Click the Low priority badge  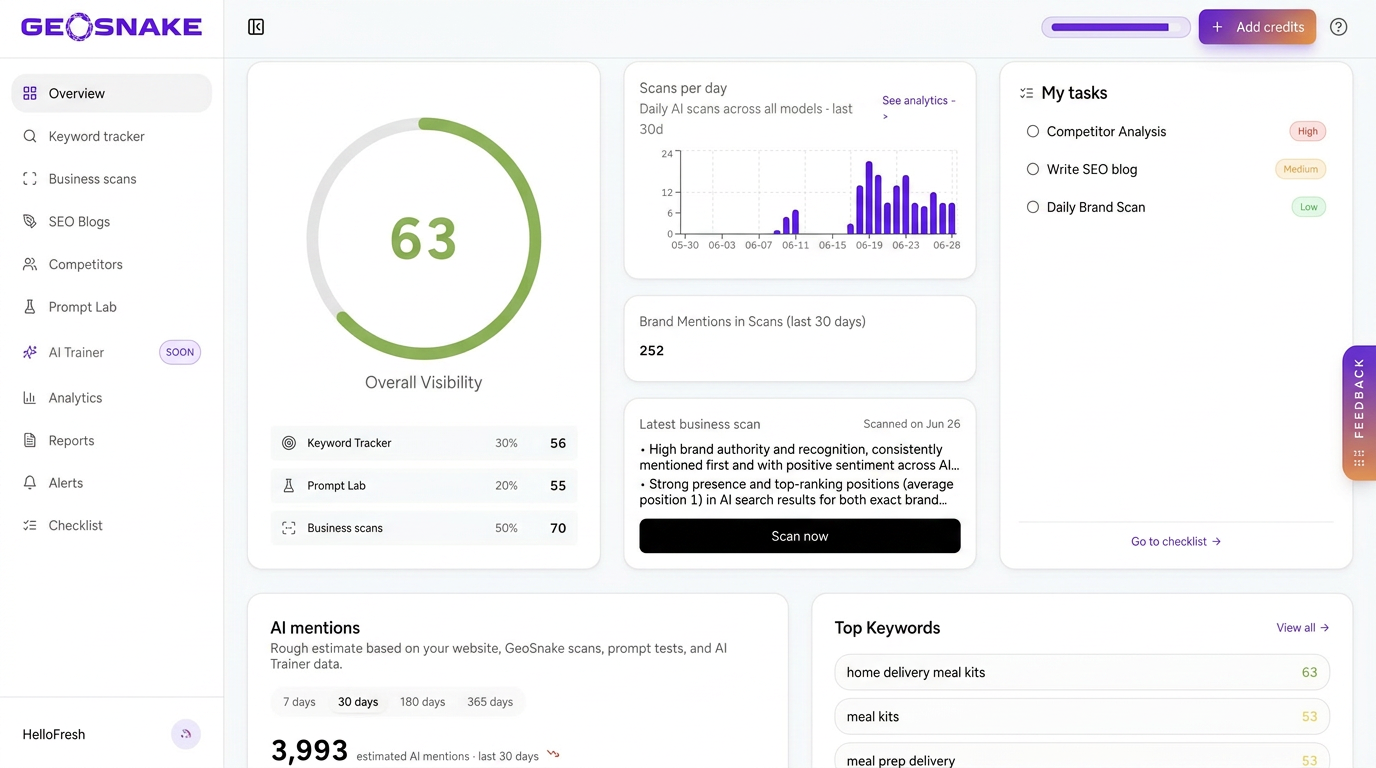click(x=1308, y=207)
